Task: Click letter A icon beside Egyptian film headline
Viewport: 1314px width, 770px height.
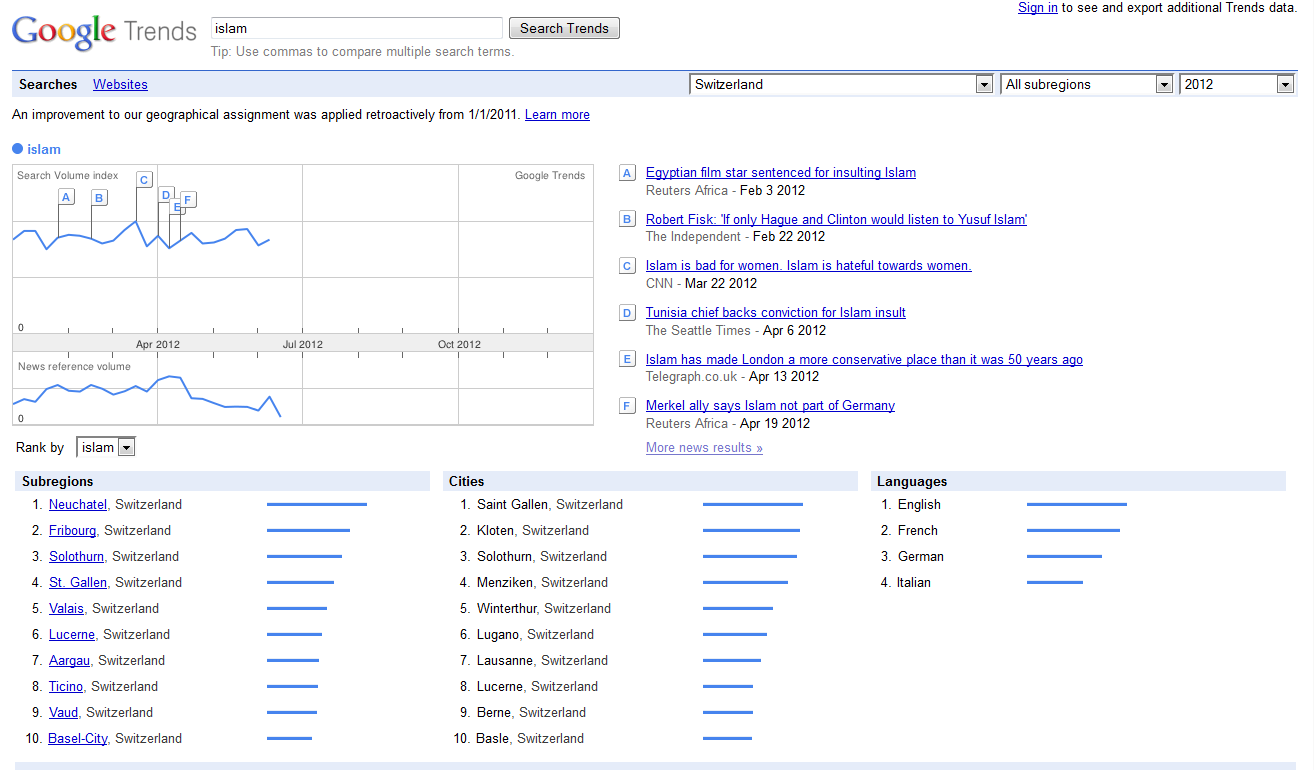Action: (627, 173)
